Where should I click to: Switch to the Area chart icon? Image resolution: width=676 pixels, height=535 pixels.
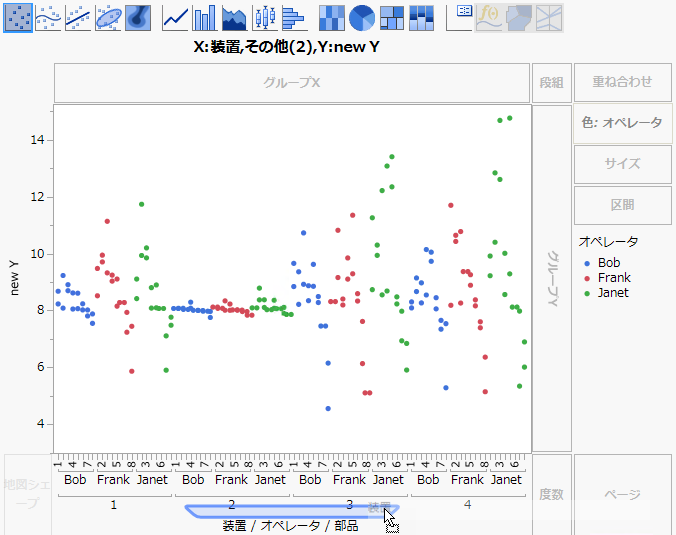pyautogui.click(x=235, y=17)
